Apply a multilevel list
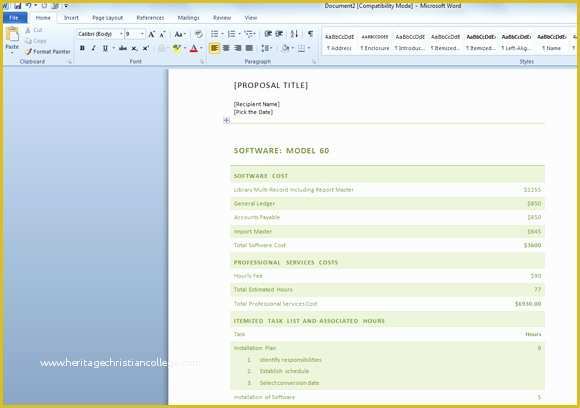The image size is (580, 408). [249, 34]
